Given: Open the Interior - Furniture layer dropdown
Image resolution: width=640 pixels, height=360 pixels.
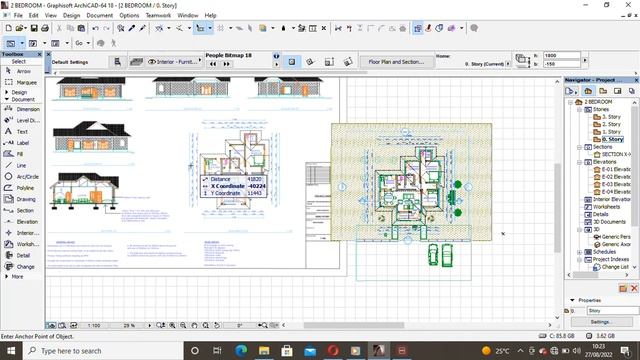Looking at the screenshot, I should (x=175, y=62).
